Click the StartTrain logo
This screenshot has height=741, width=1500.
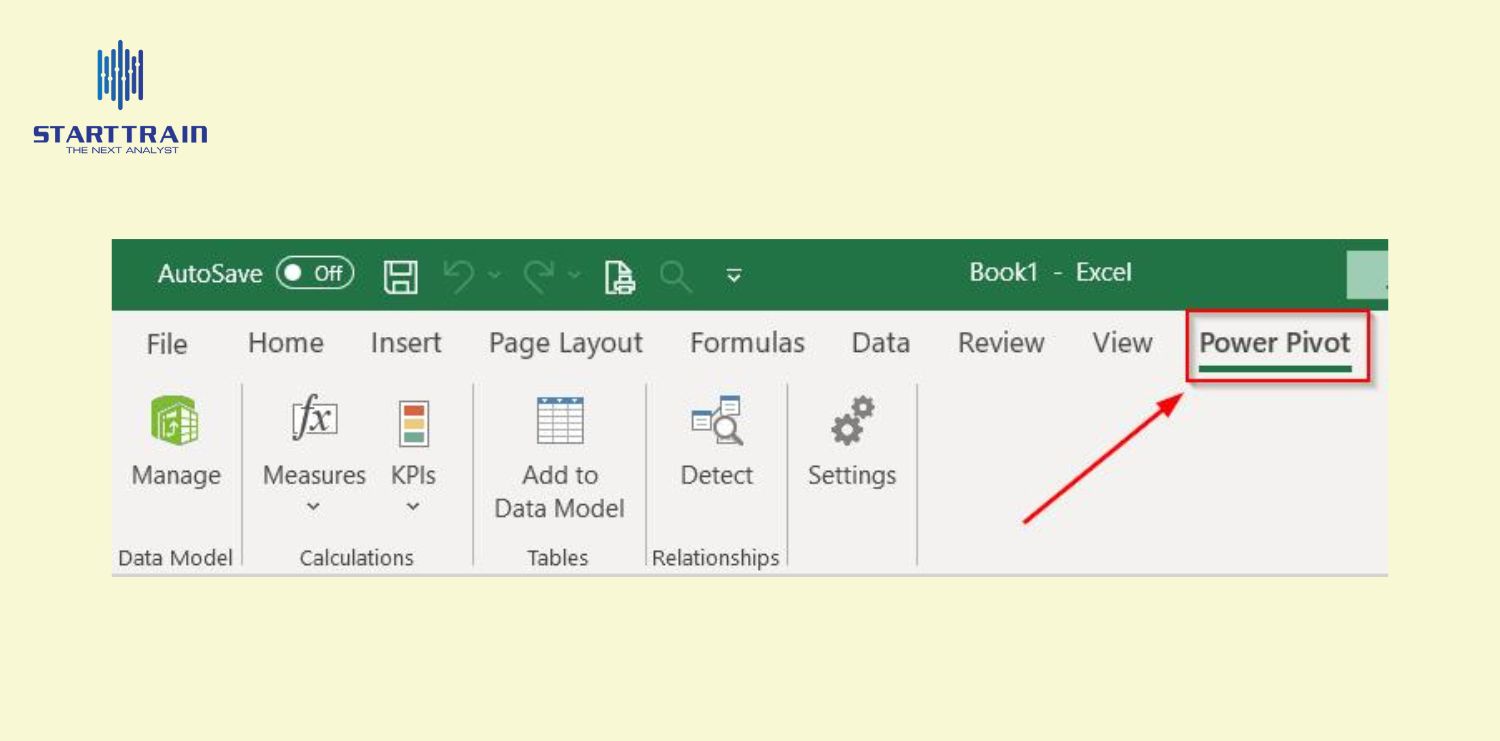120,97
